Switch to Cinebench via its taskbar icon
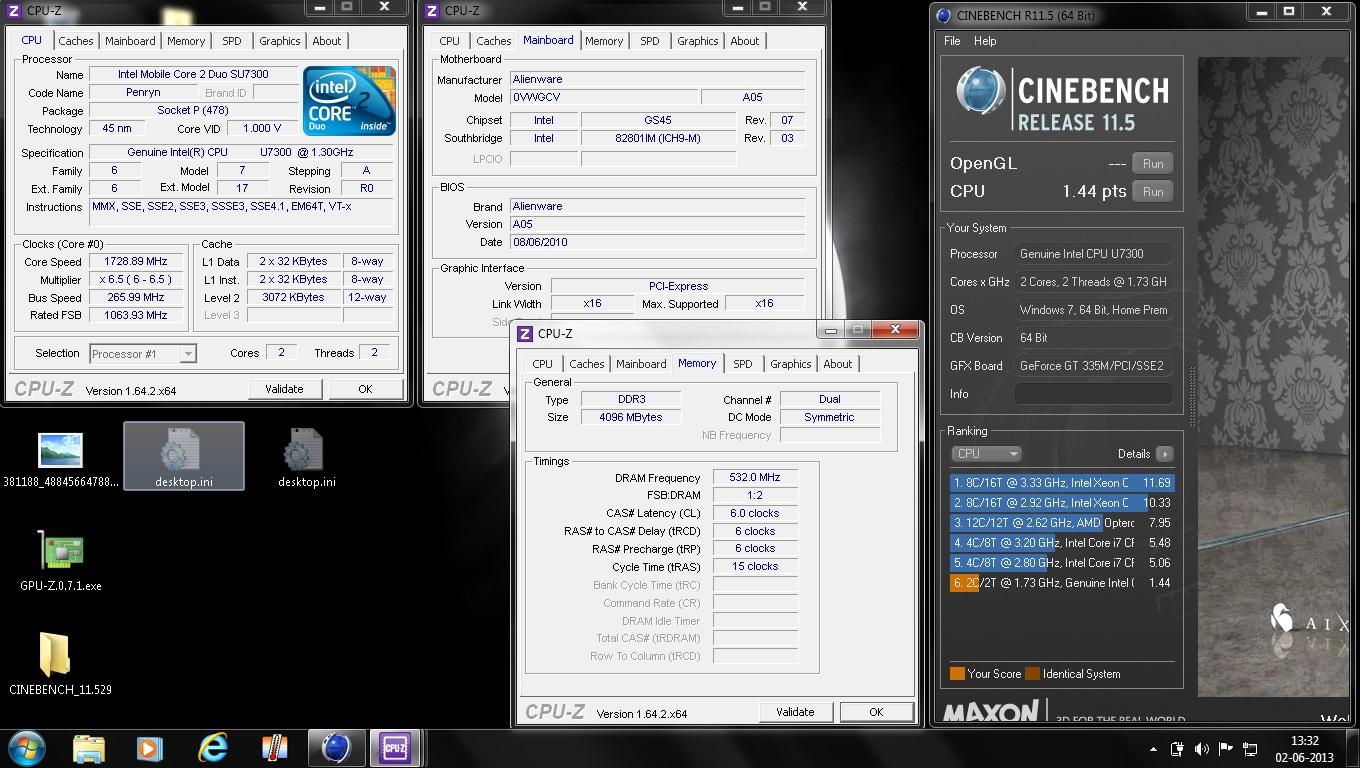This screenshot has height=768, width=1360. click(336, 748)
